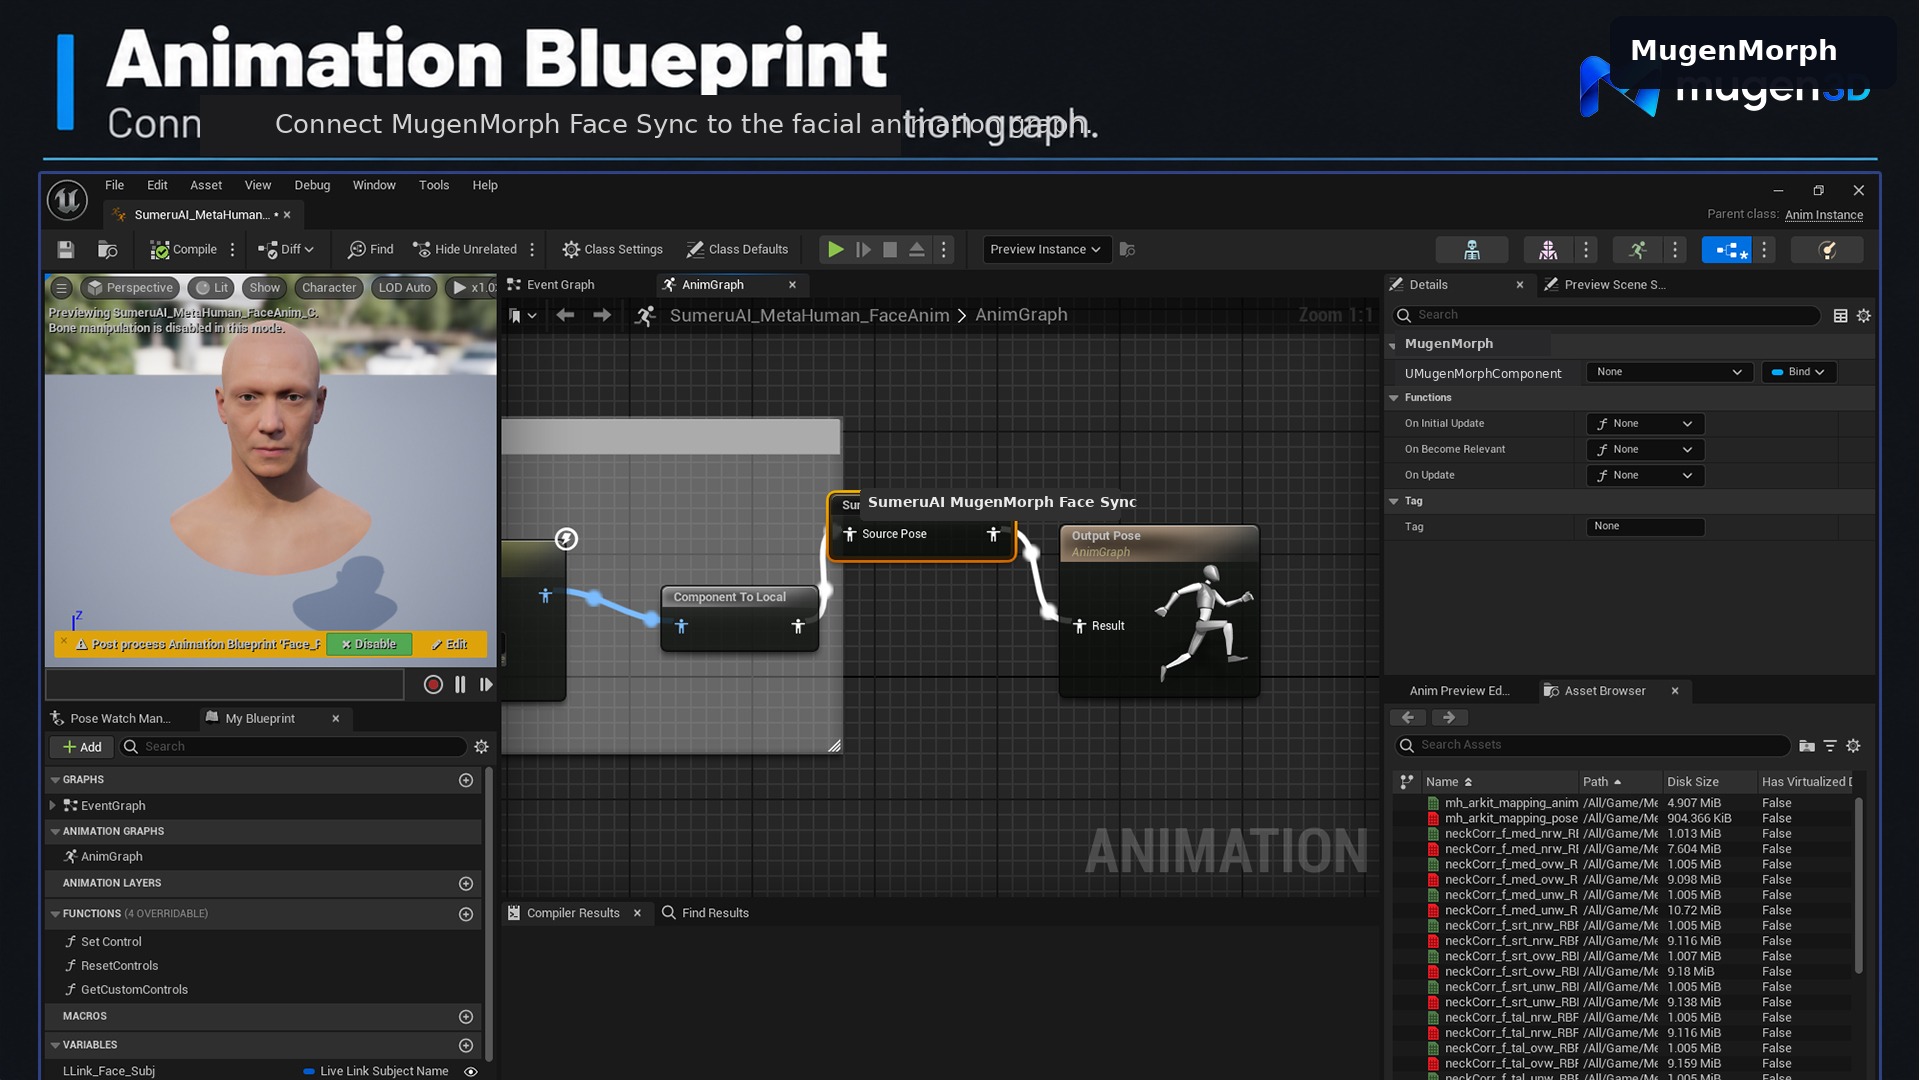Viewport: 1920px width, 1080px height.
Task: Add a new macro plus icon
Action: click(466, 1017)
